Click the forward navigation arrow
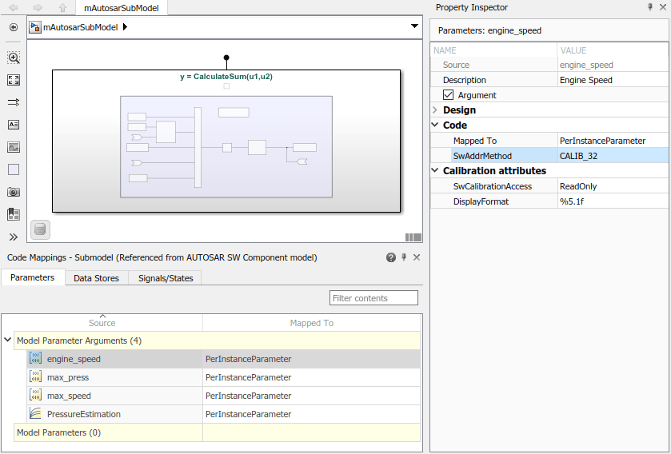The width and height of the screenshot is (671, 454). pos(38,7)
